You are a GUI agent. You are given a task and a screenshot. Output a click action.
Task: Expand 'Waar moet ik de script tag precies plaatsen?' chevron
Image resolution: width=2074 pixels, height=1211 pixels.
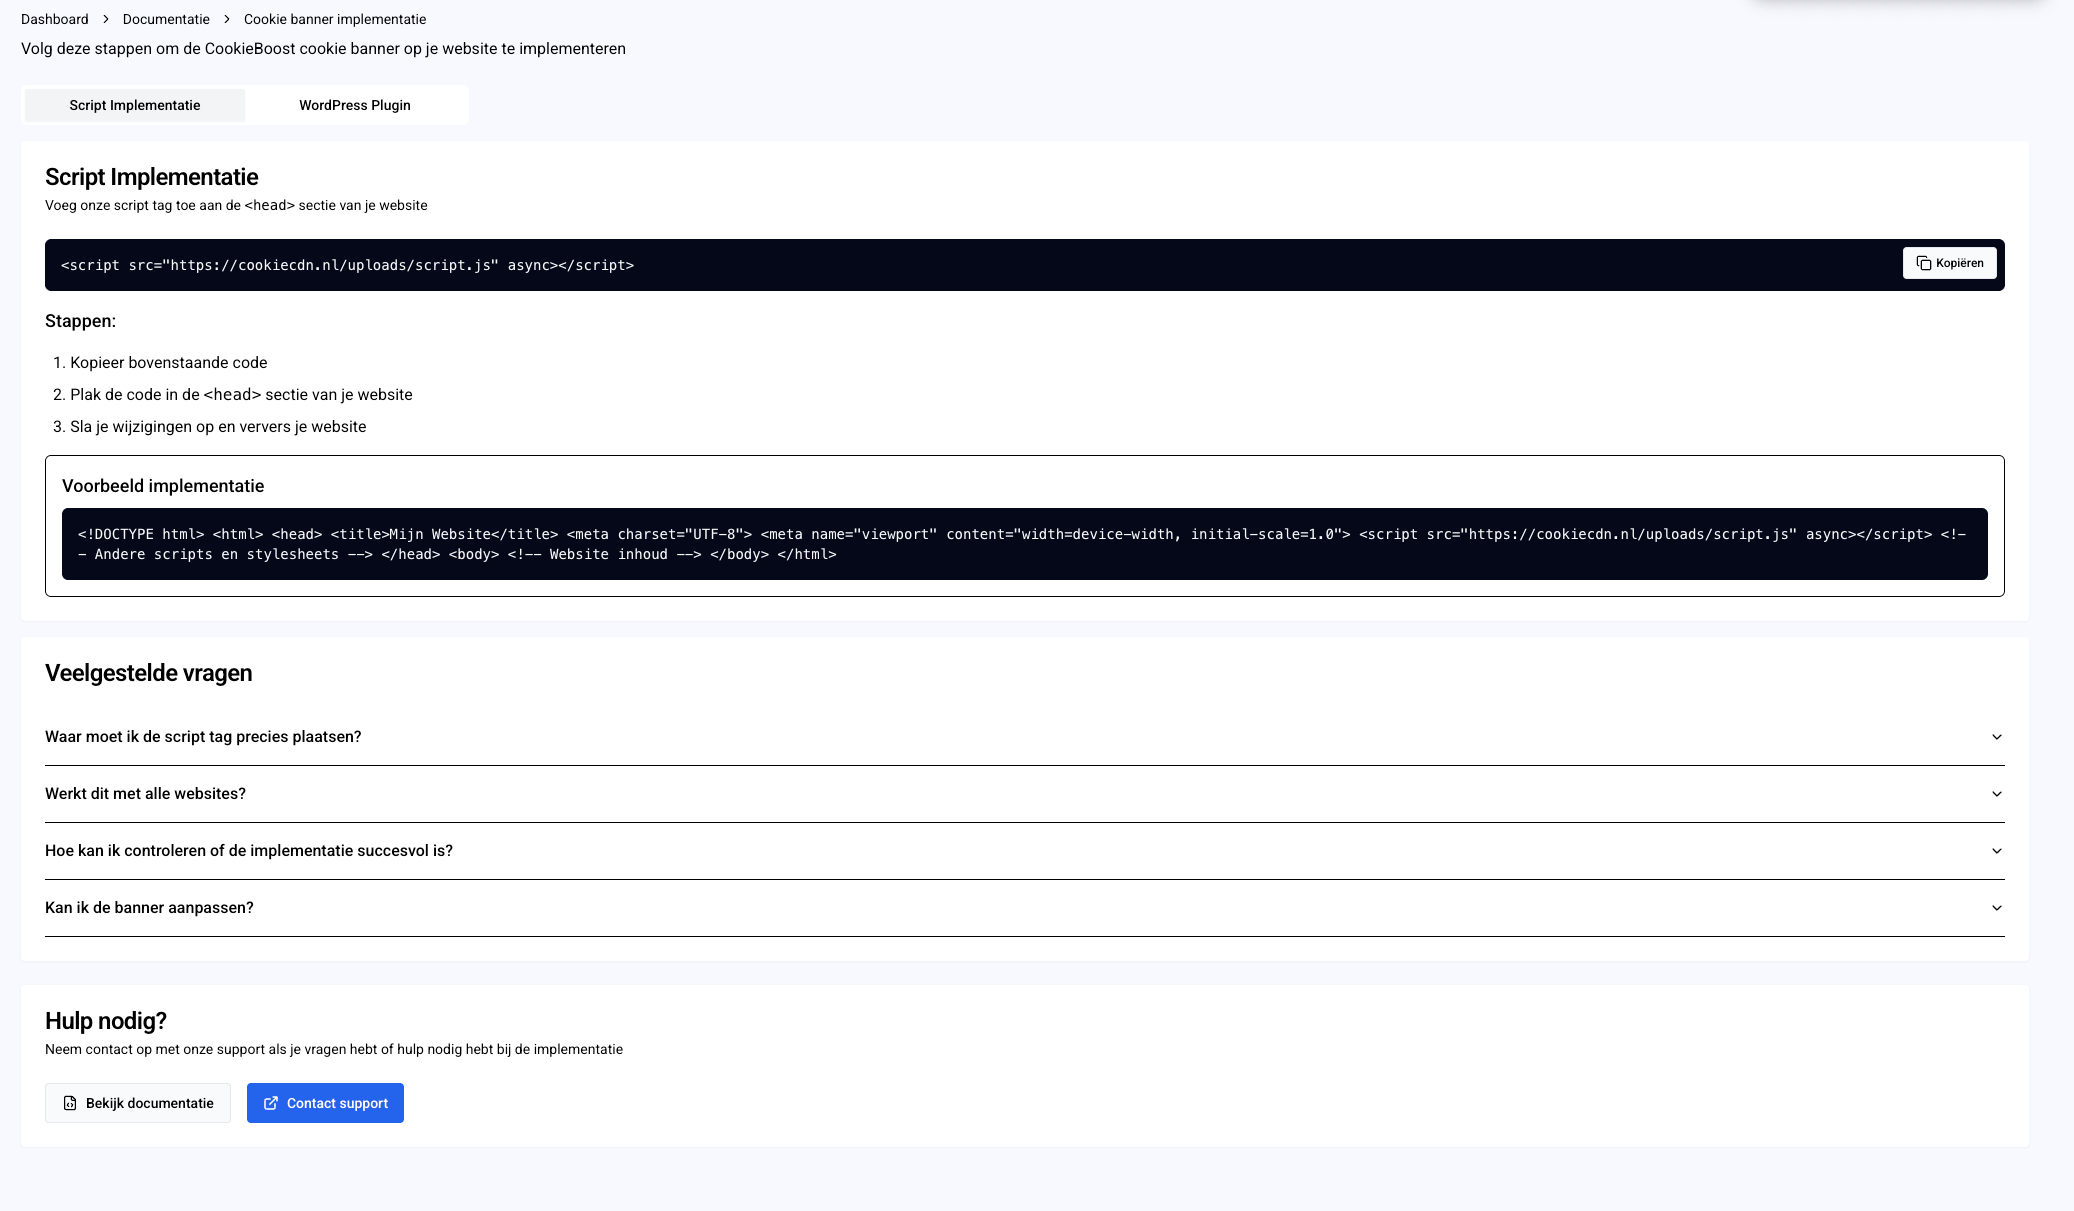pos(1996,737)
